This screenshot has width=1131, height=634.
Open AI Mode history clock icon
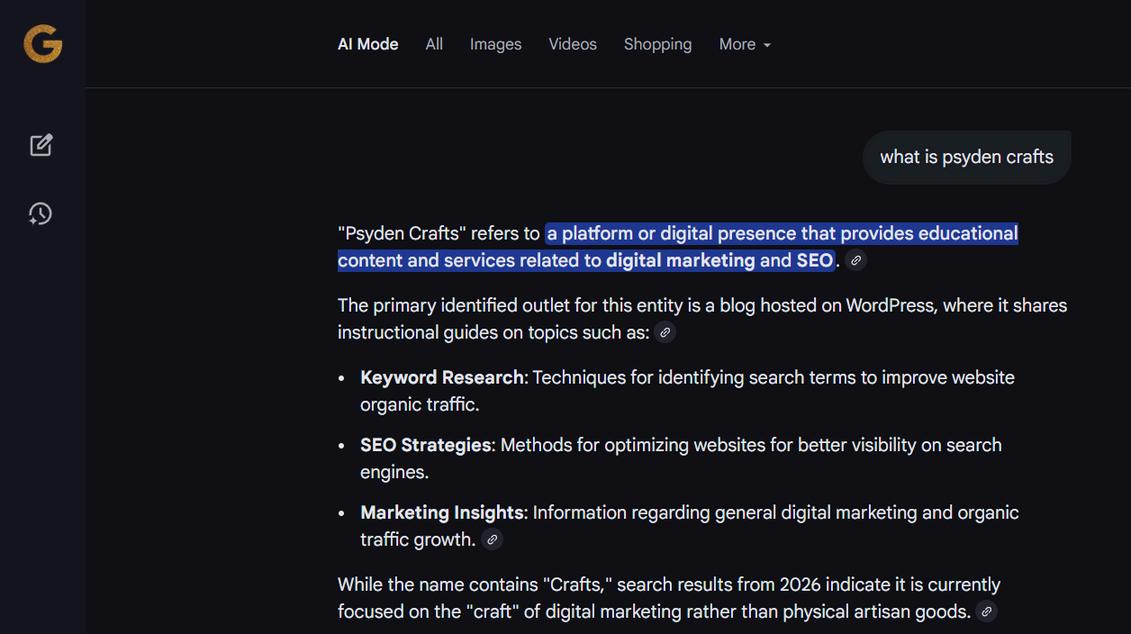[x=40, y=213]
